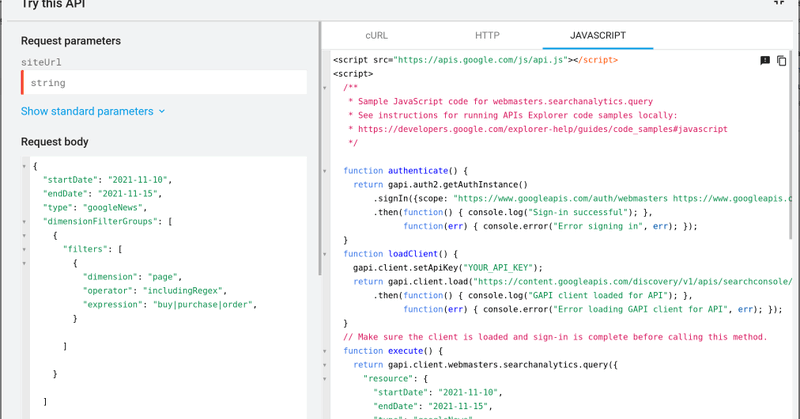Viewport: 800px width, 419px height.
Task: Collapse the request body's top-level opening brace
Action: pos(24,166)
